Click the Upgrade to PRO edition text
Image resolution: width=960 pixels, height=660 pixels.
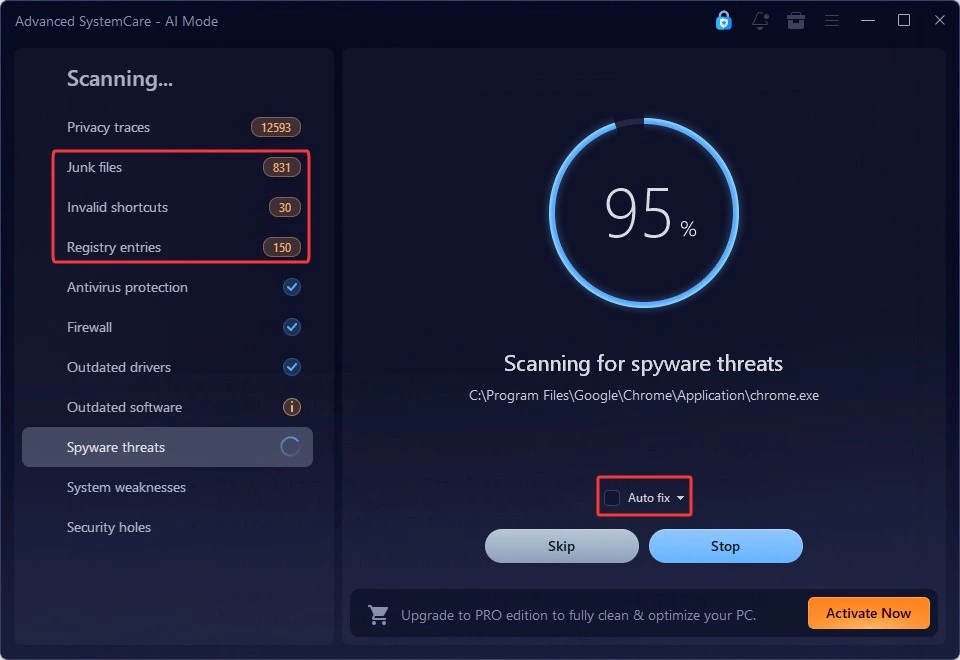(578, 615)
